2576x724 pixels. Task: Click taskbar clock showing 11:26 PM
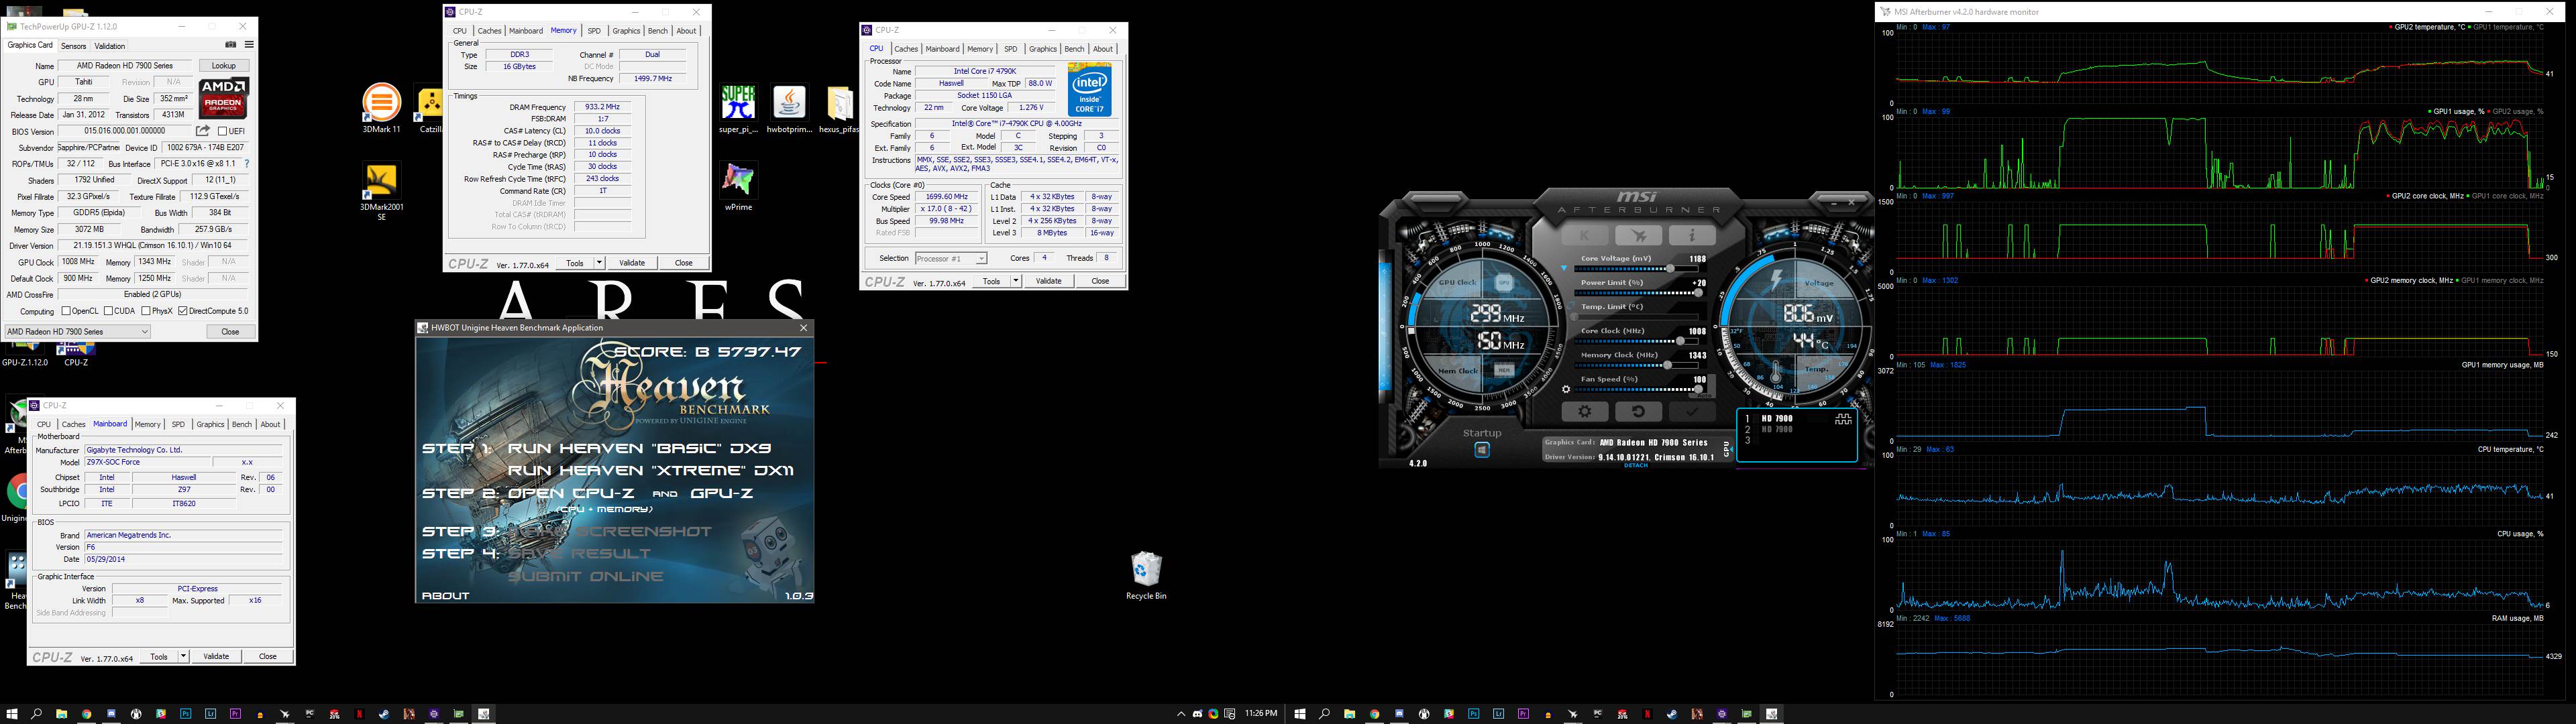coord(1261,714)
